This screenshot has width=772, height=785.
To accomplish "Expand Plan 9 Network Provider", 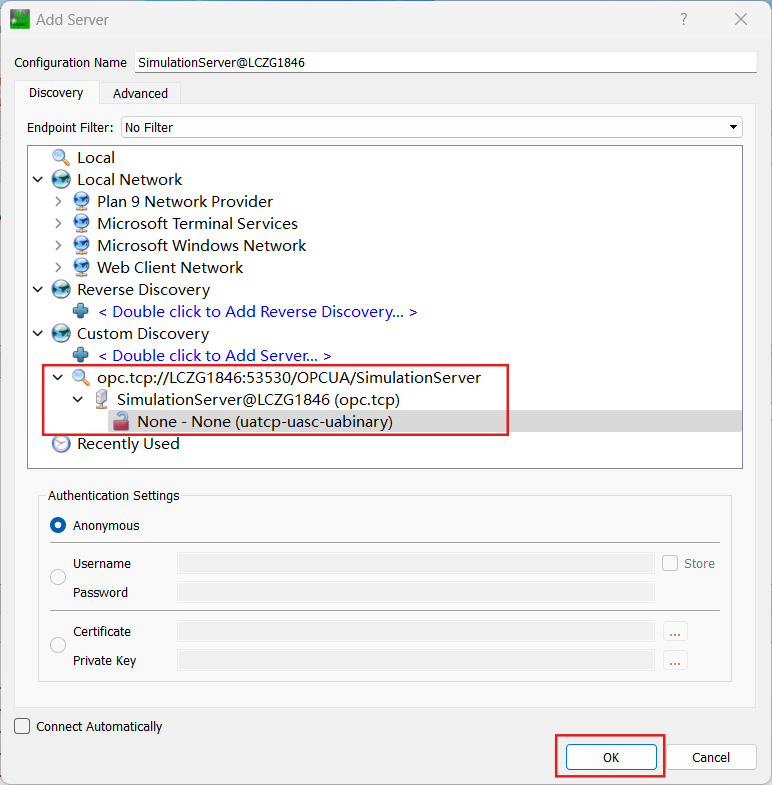I will coord(58,201).
